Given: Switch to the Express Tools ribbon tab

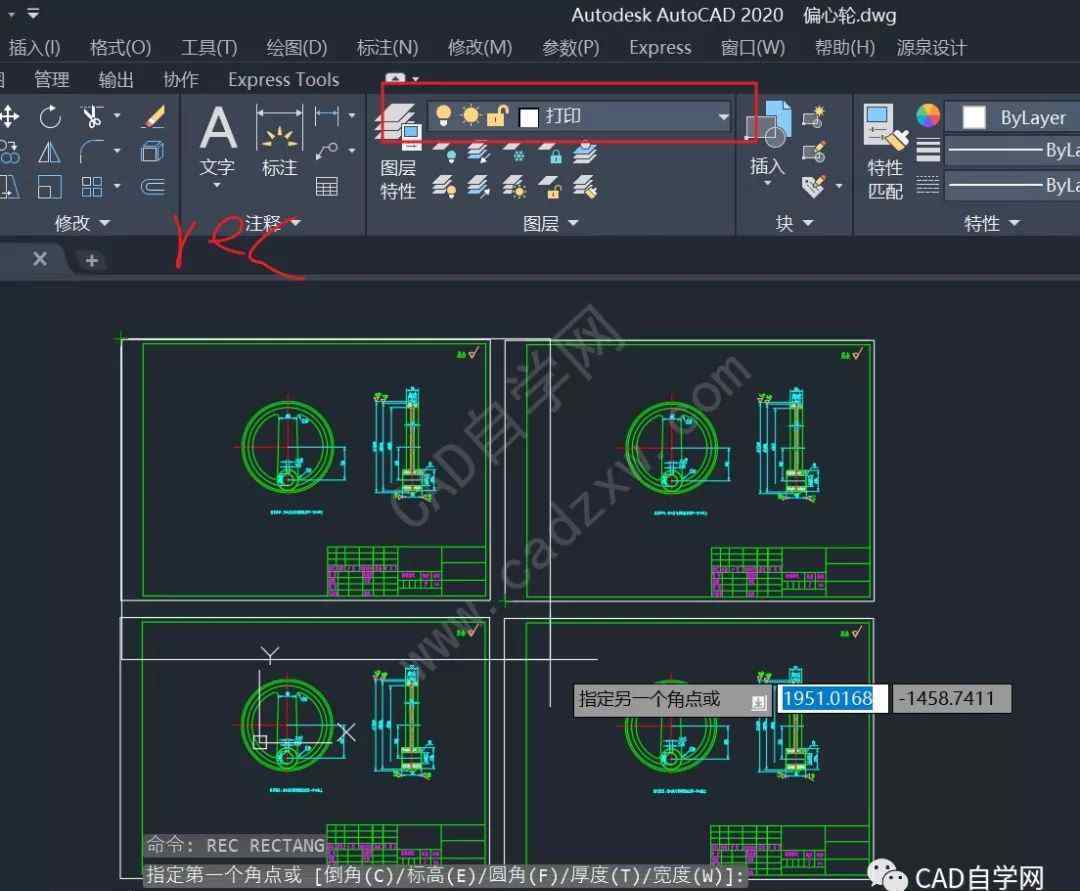Looking at the screenshot, I should (x=283, y=80).
